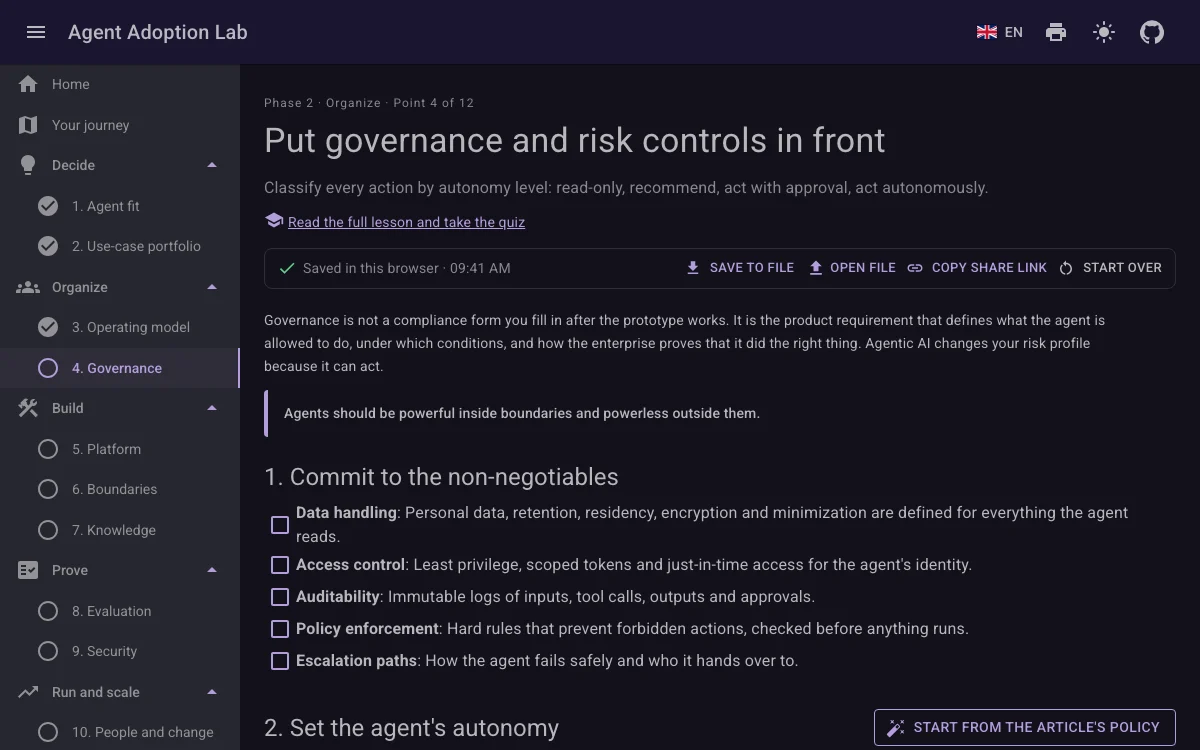Click the Run and scale trend icon

(28, 692)
